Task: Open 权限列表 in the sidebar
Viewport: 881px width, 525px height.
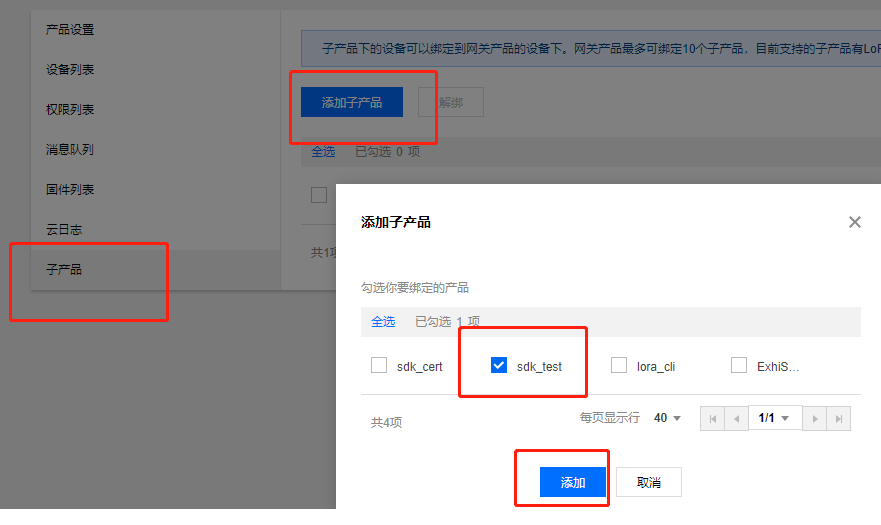Action: click(x=70, y=110)
